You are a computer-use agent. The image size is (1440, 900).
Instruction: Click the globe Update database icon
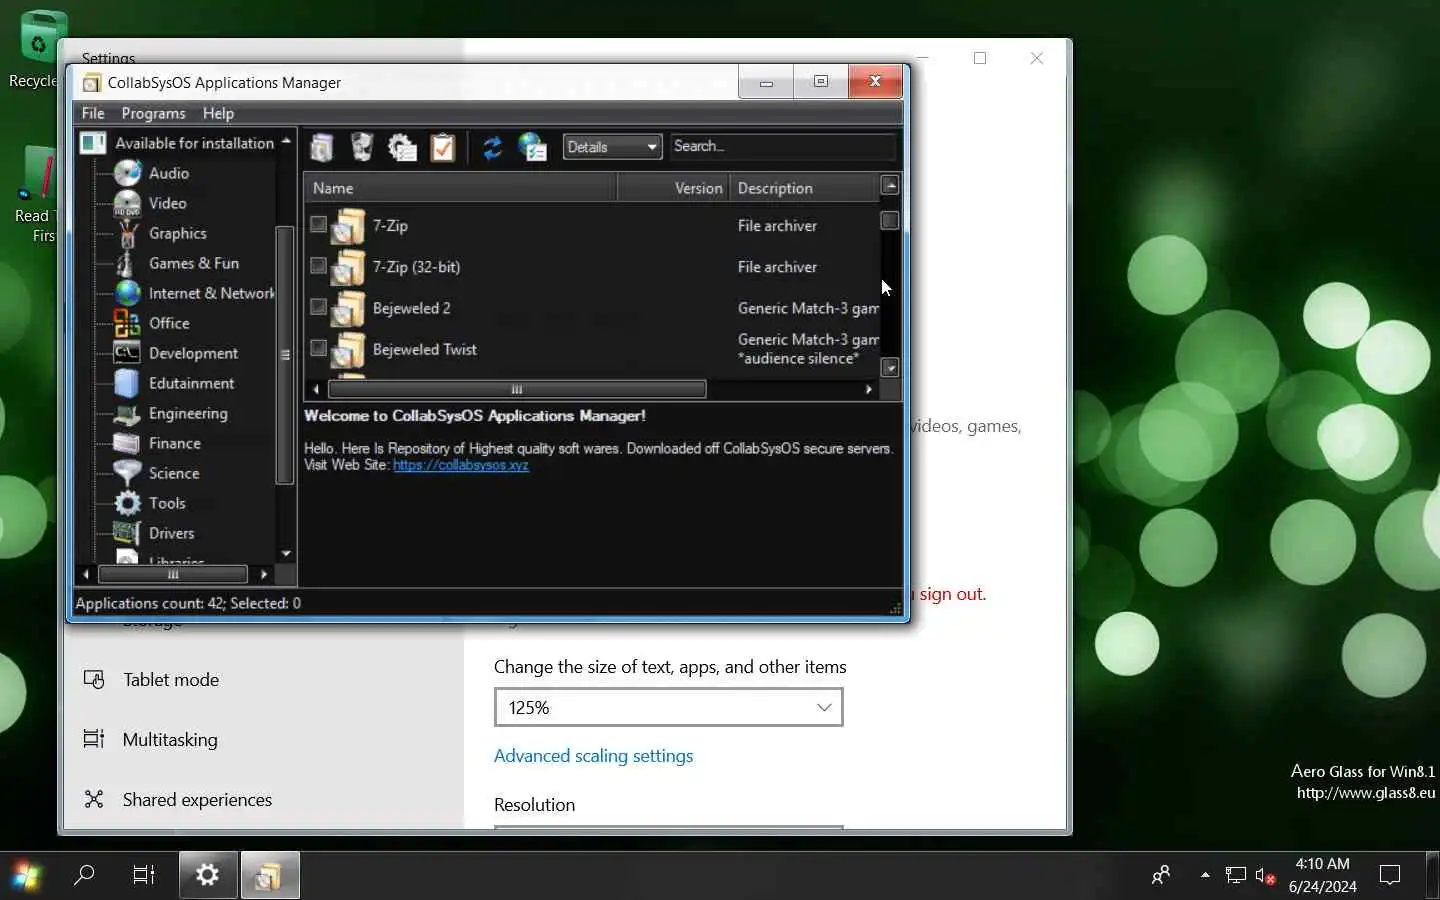(x=532, y=148)
